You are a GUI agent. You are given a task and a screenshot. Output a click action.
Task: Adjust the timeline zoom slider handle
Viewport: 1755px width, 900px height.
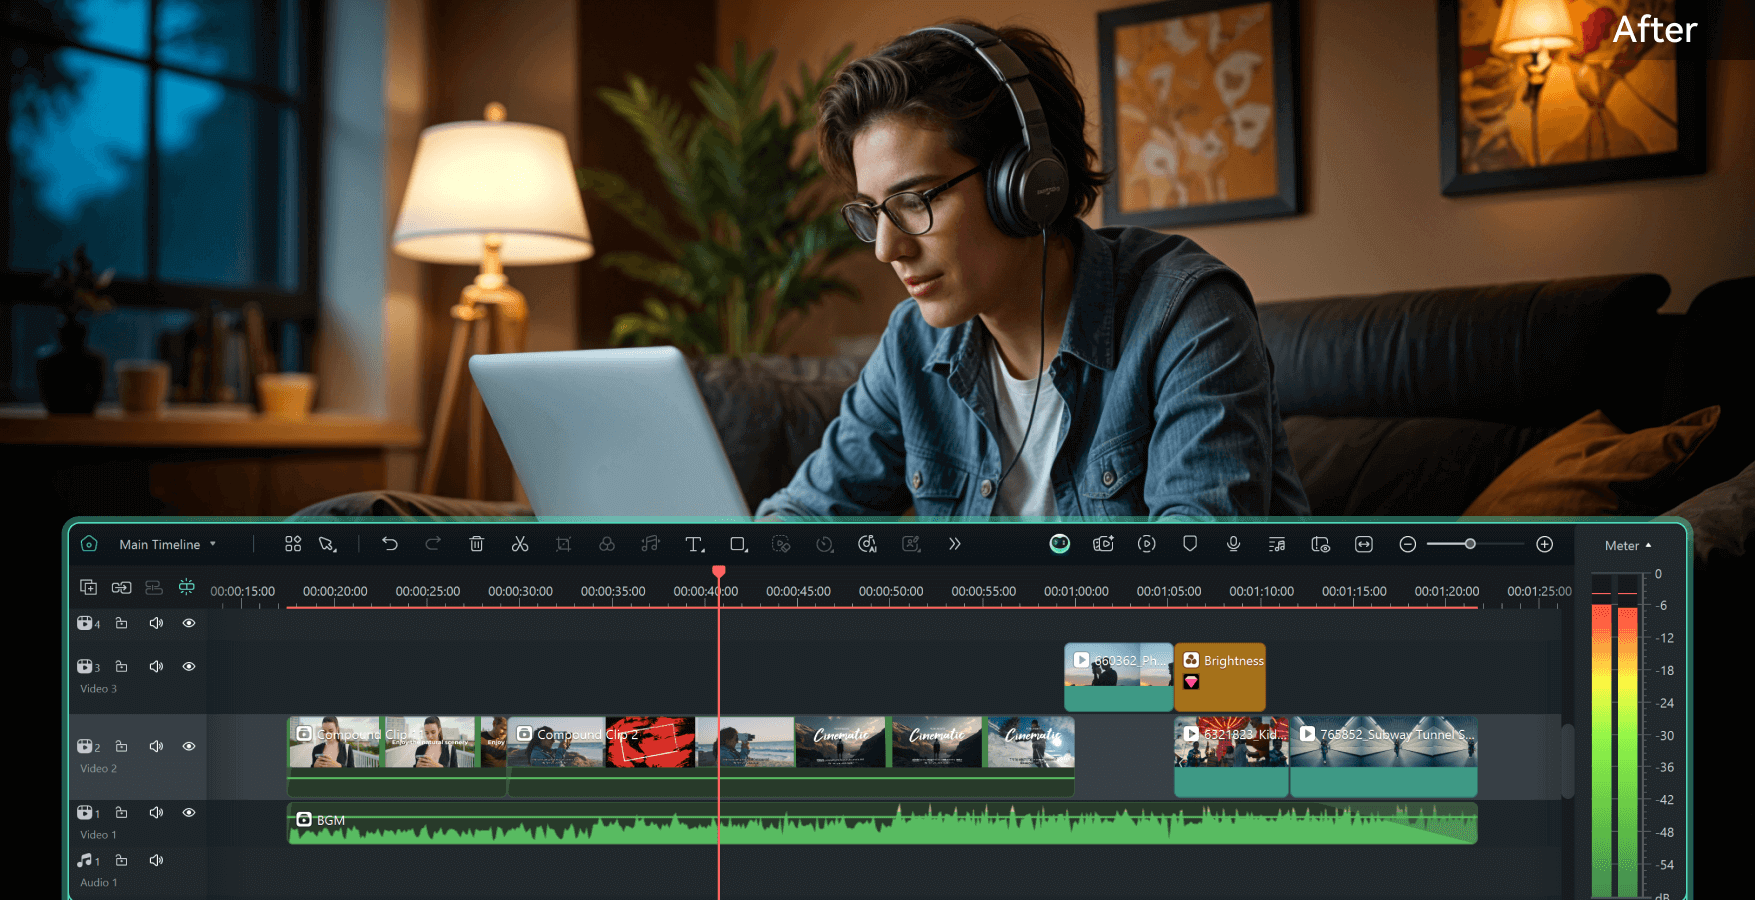pyautogui.click(x=1470, y=544)
